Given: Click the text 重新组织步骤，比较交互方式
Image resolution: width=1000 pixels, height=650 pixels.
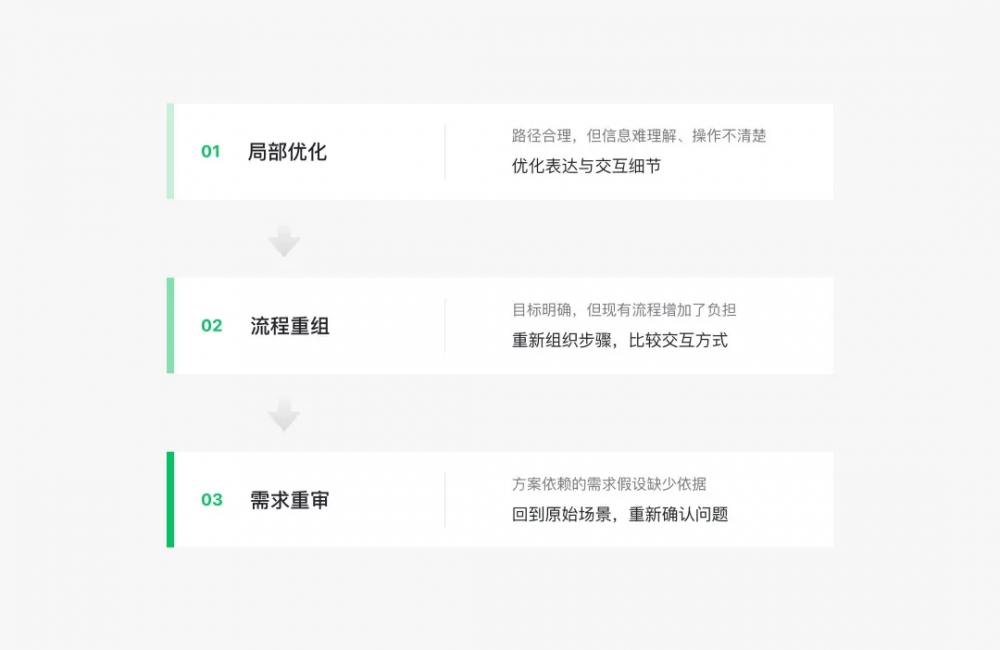Looking at the screenshot, I should 620,341.
